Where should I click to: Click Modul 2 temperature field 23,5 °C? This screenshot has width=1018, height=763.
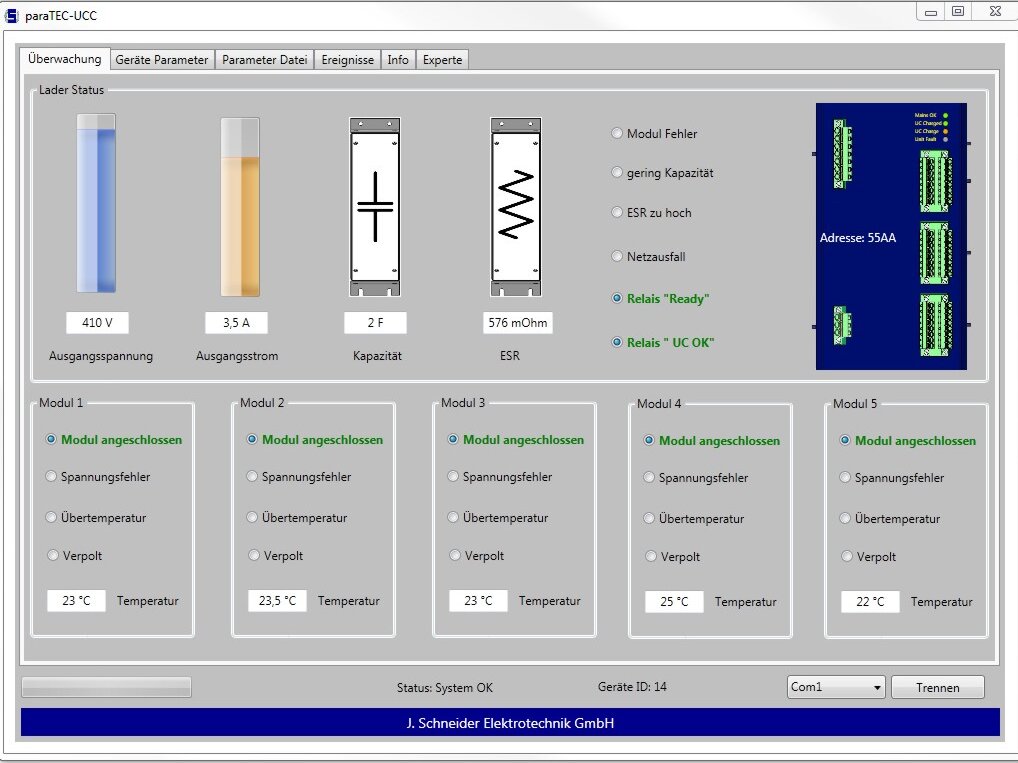coord(277,601)
